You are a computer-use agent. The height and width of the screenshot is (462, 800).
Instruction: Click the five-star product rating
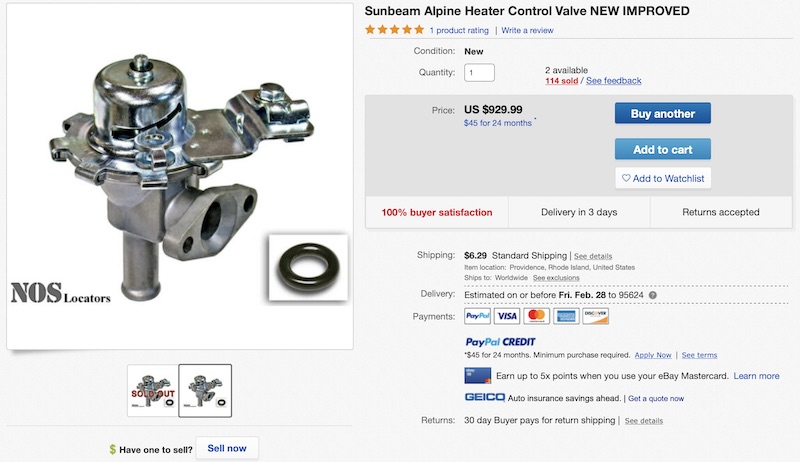[x=394, y=30]
